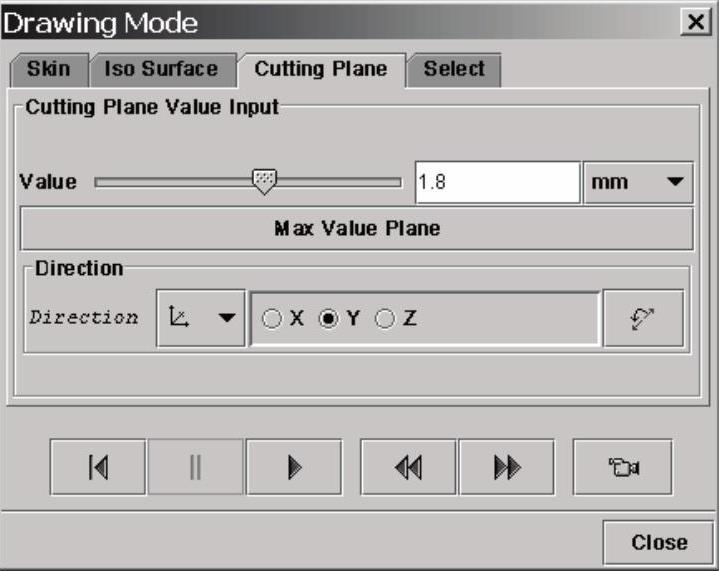Expand the coordinate system dropdown arrow
Screen dimensions: 719x571
pos(228,318)
